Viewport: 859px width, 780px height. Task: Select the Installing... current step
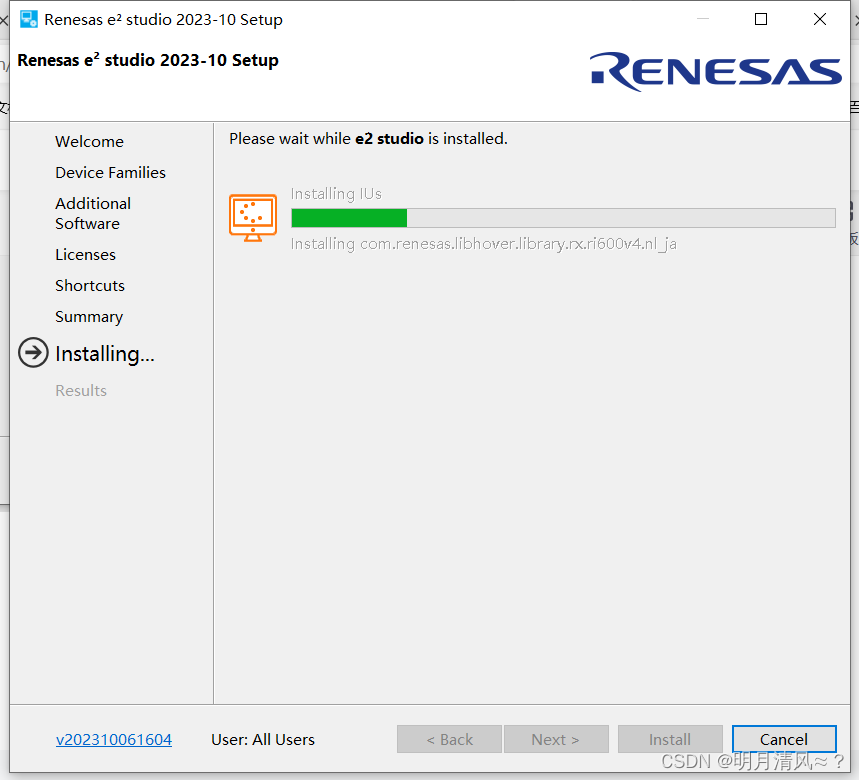(105, 354)
